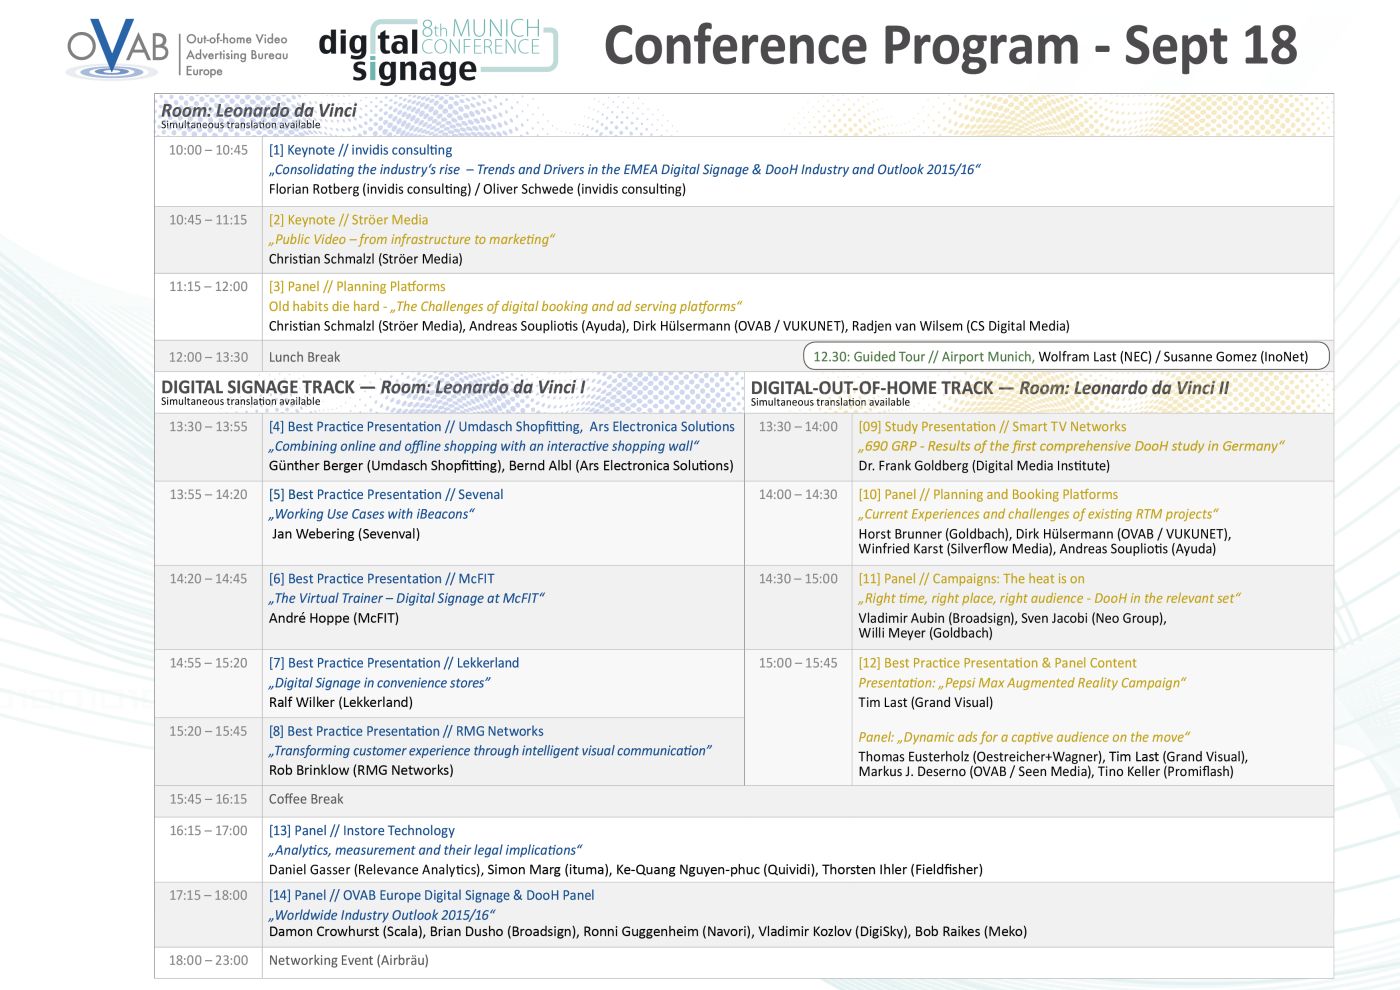Click the time slot '16:15 – 17:00'
Screen dimensions: 1400x990
tap(208, 830)
